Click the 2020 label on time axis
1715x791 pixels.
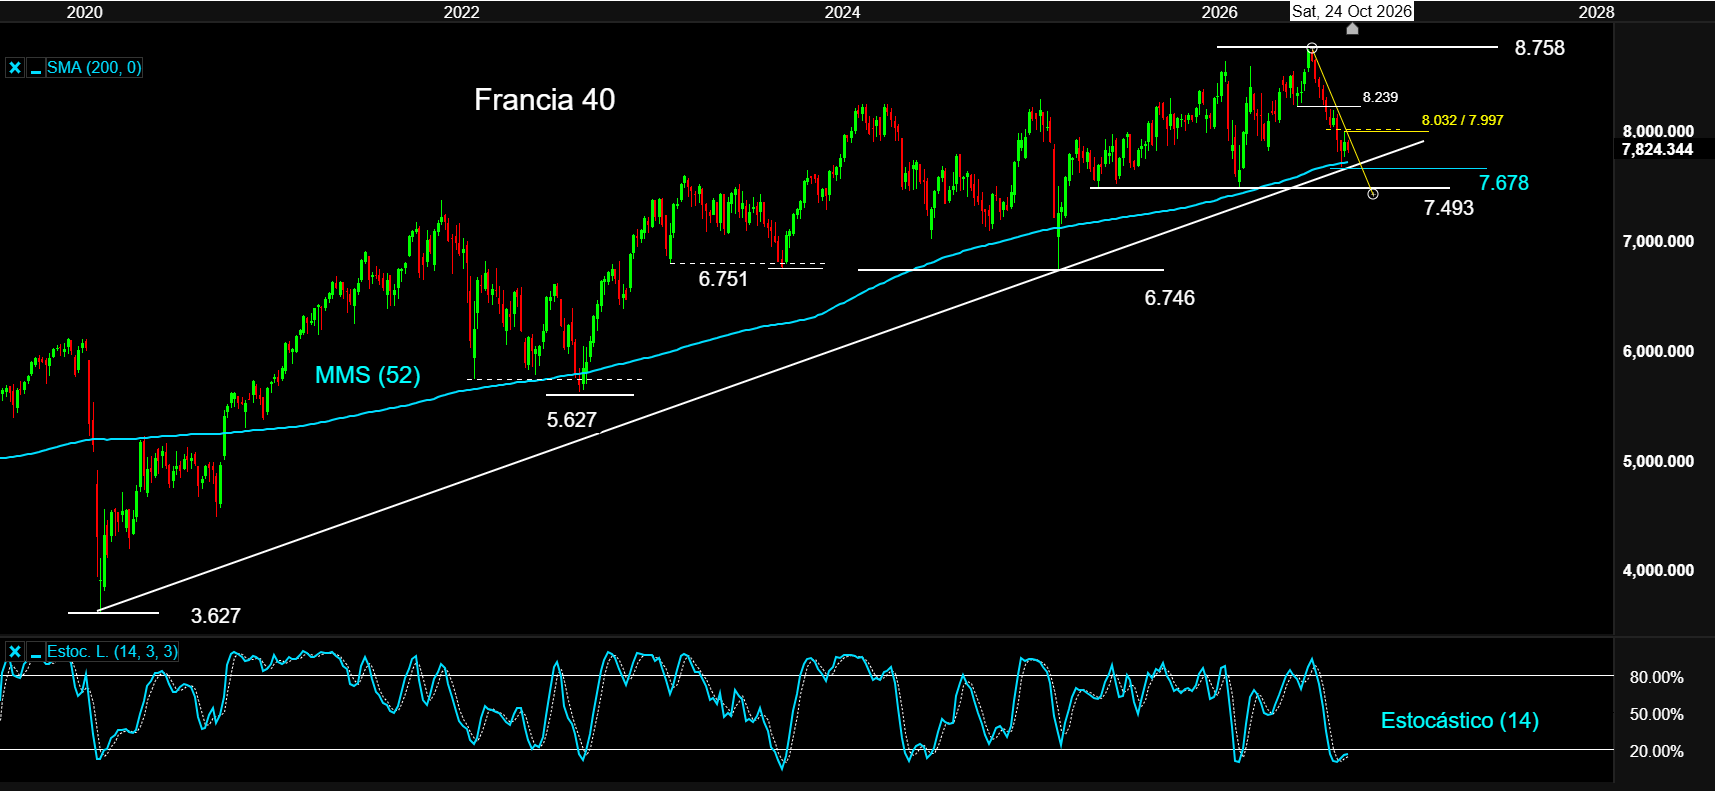[x=84, y=12]
